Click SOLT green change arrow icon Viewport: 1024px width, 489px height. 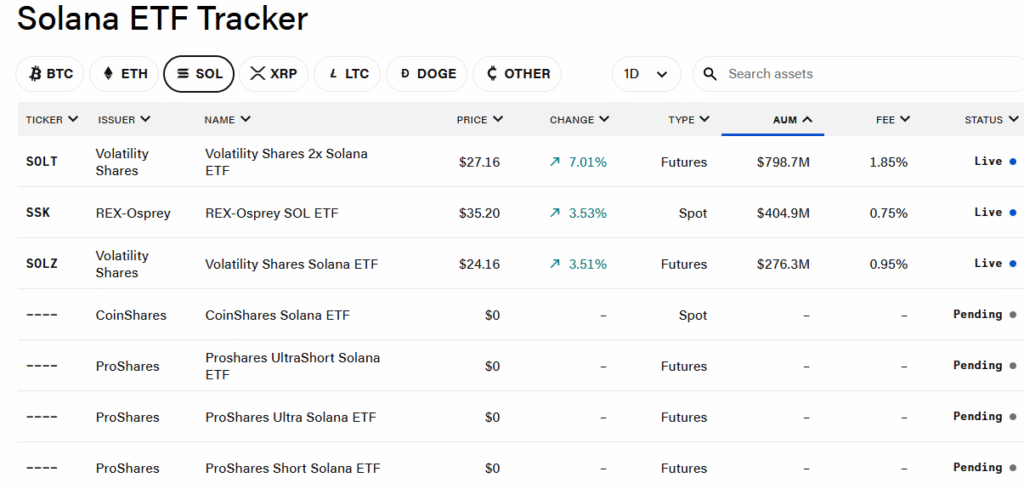555,162
